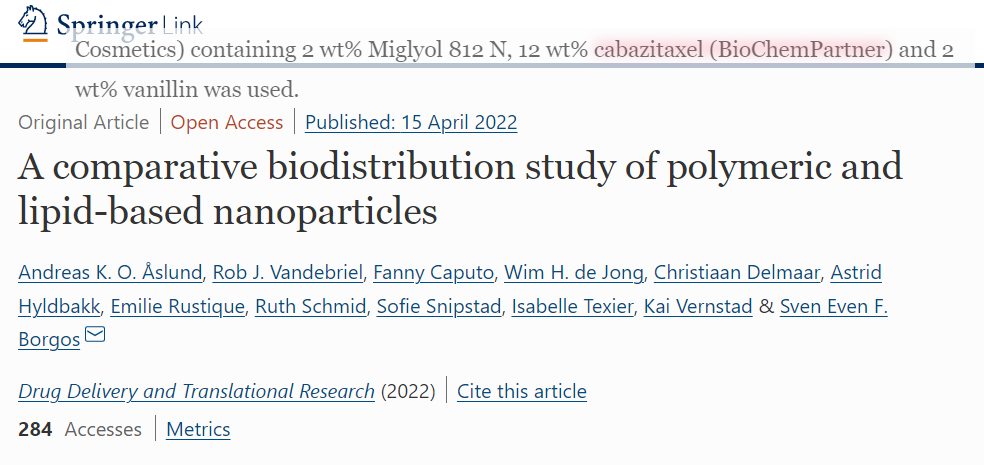Open author Ruth Schmid
984x465 pixels.
pos(310,306)
